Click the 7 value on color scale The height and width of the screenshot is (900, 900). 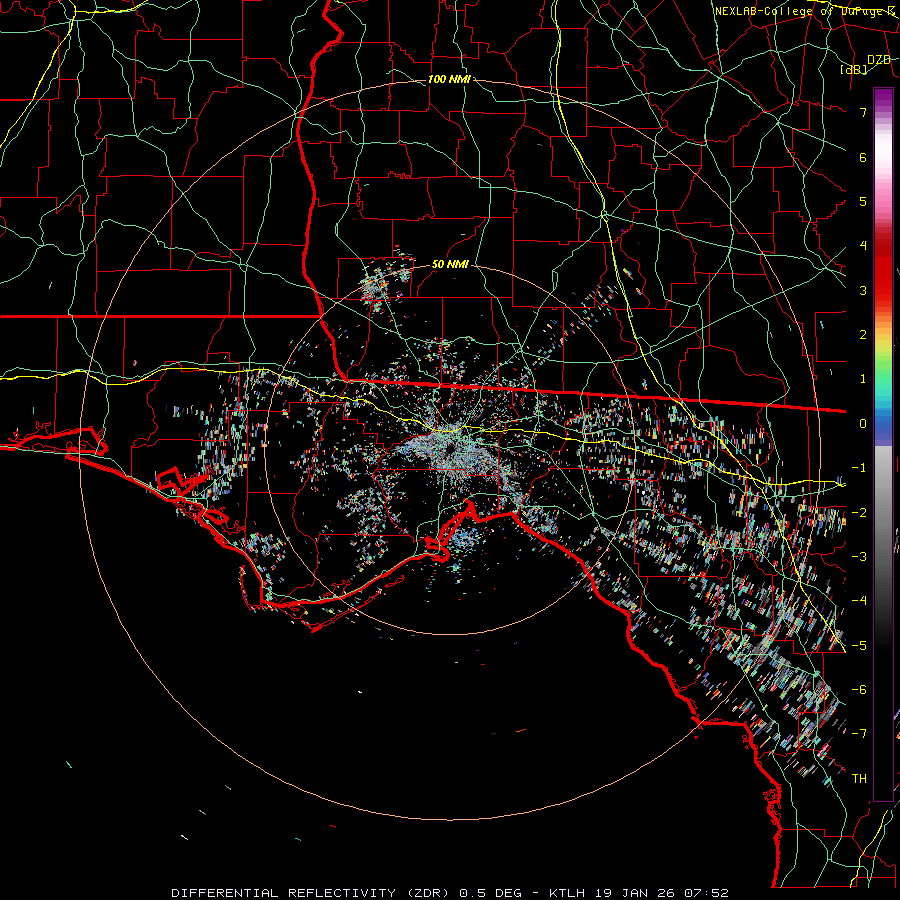point(863,112)
